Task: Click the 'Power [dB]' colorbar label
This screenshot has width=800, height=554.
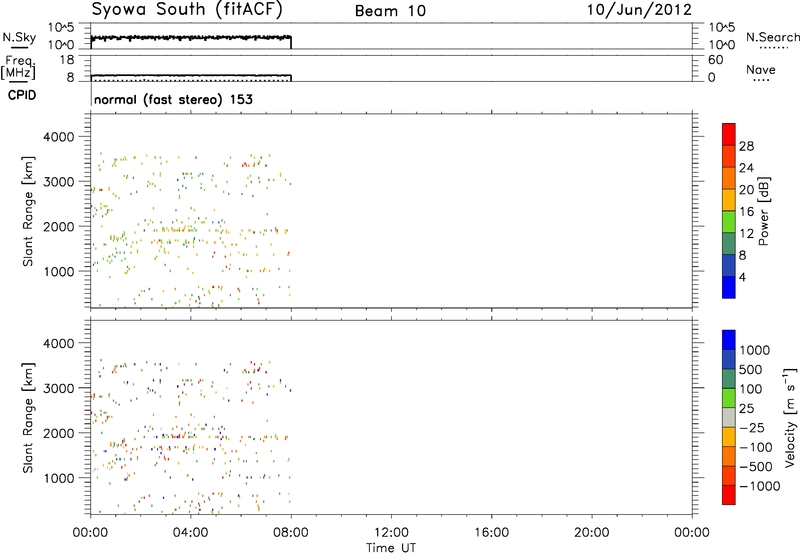Action: coord(763,211)
